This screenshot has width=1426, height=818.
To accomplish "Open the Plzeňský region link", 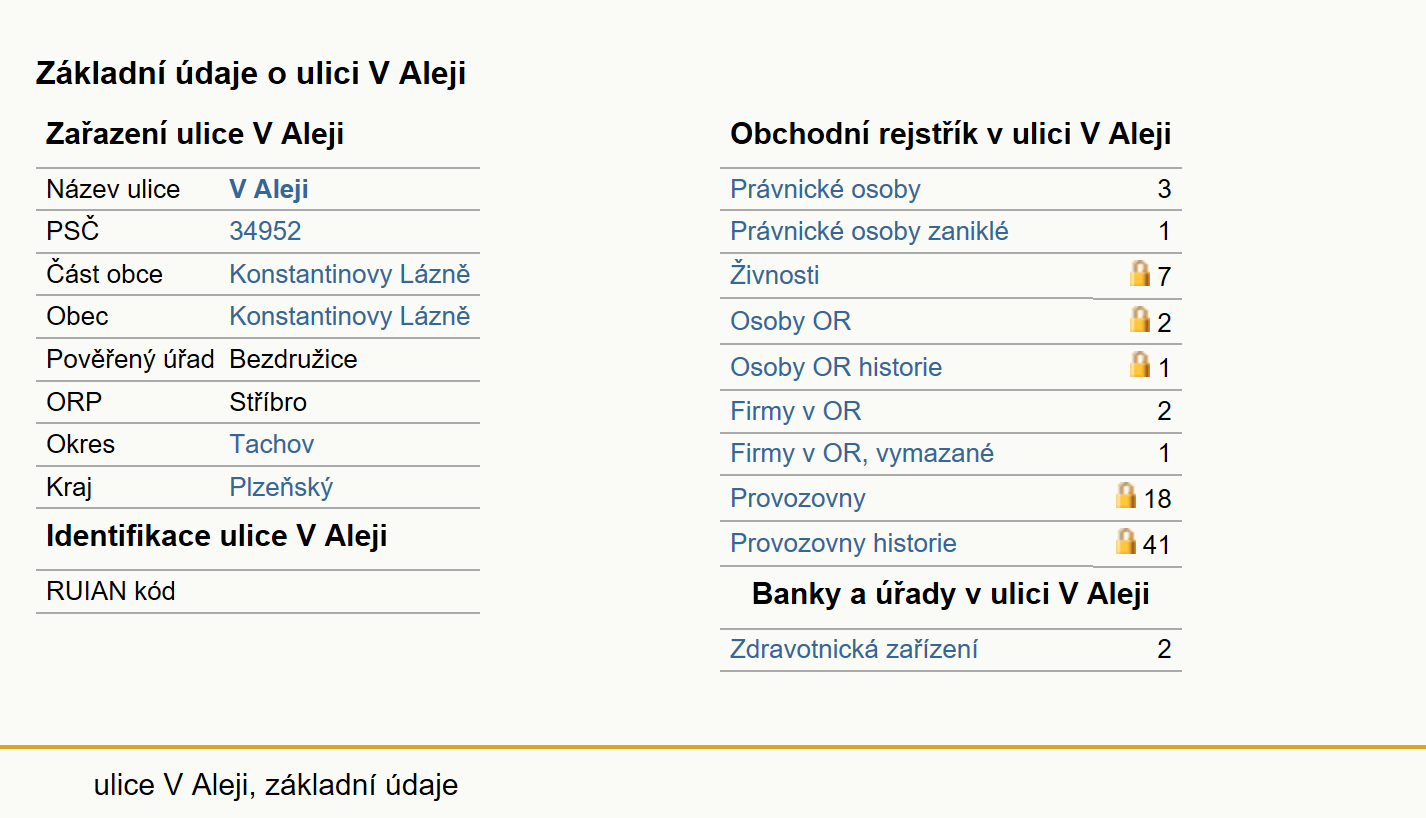I will (x=281, y=487).
